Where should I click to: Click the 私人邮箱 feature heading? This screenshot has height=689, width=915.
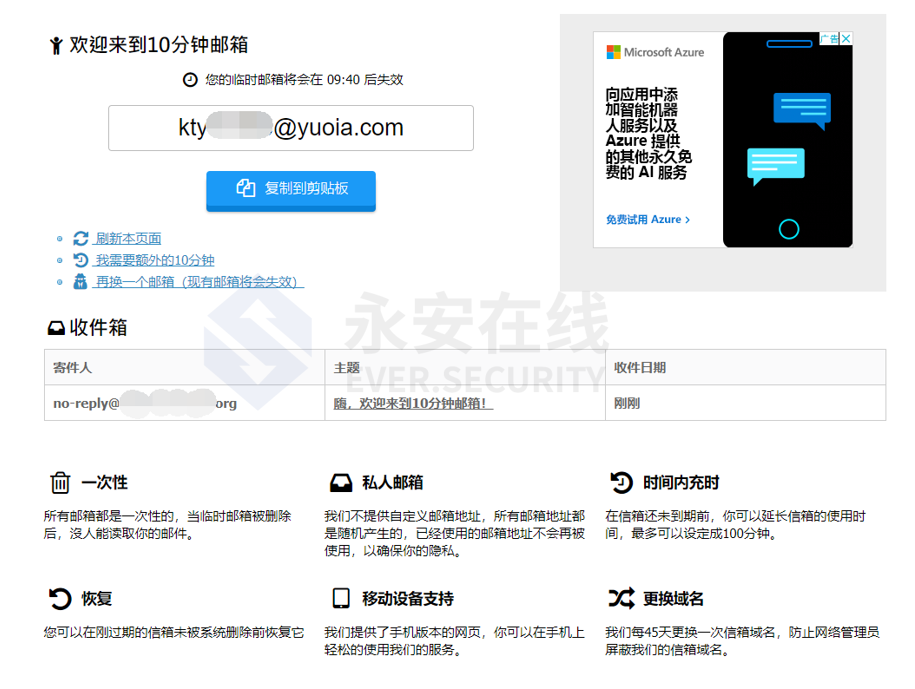393,482
